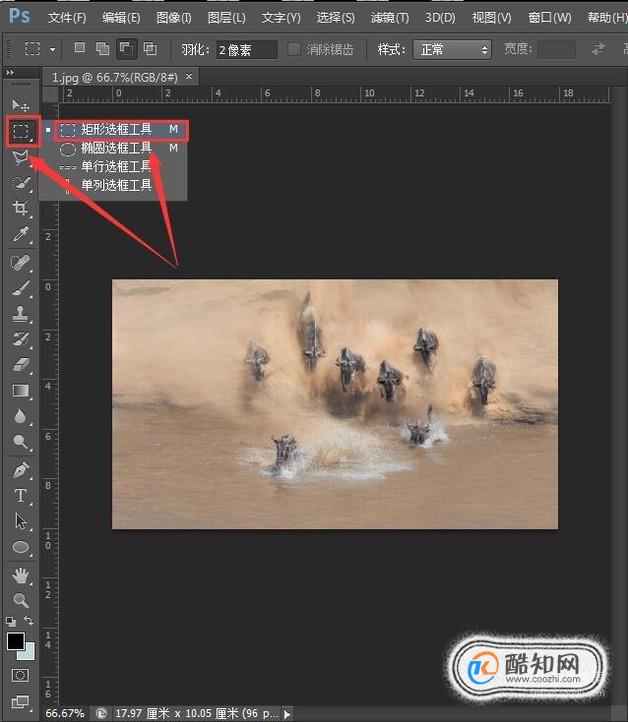Select the Horizontal Type tool

coord(21,496)
